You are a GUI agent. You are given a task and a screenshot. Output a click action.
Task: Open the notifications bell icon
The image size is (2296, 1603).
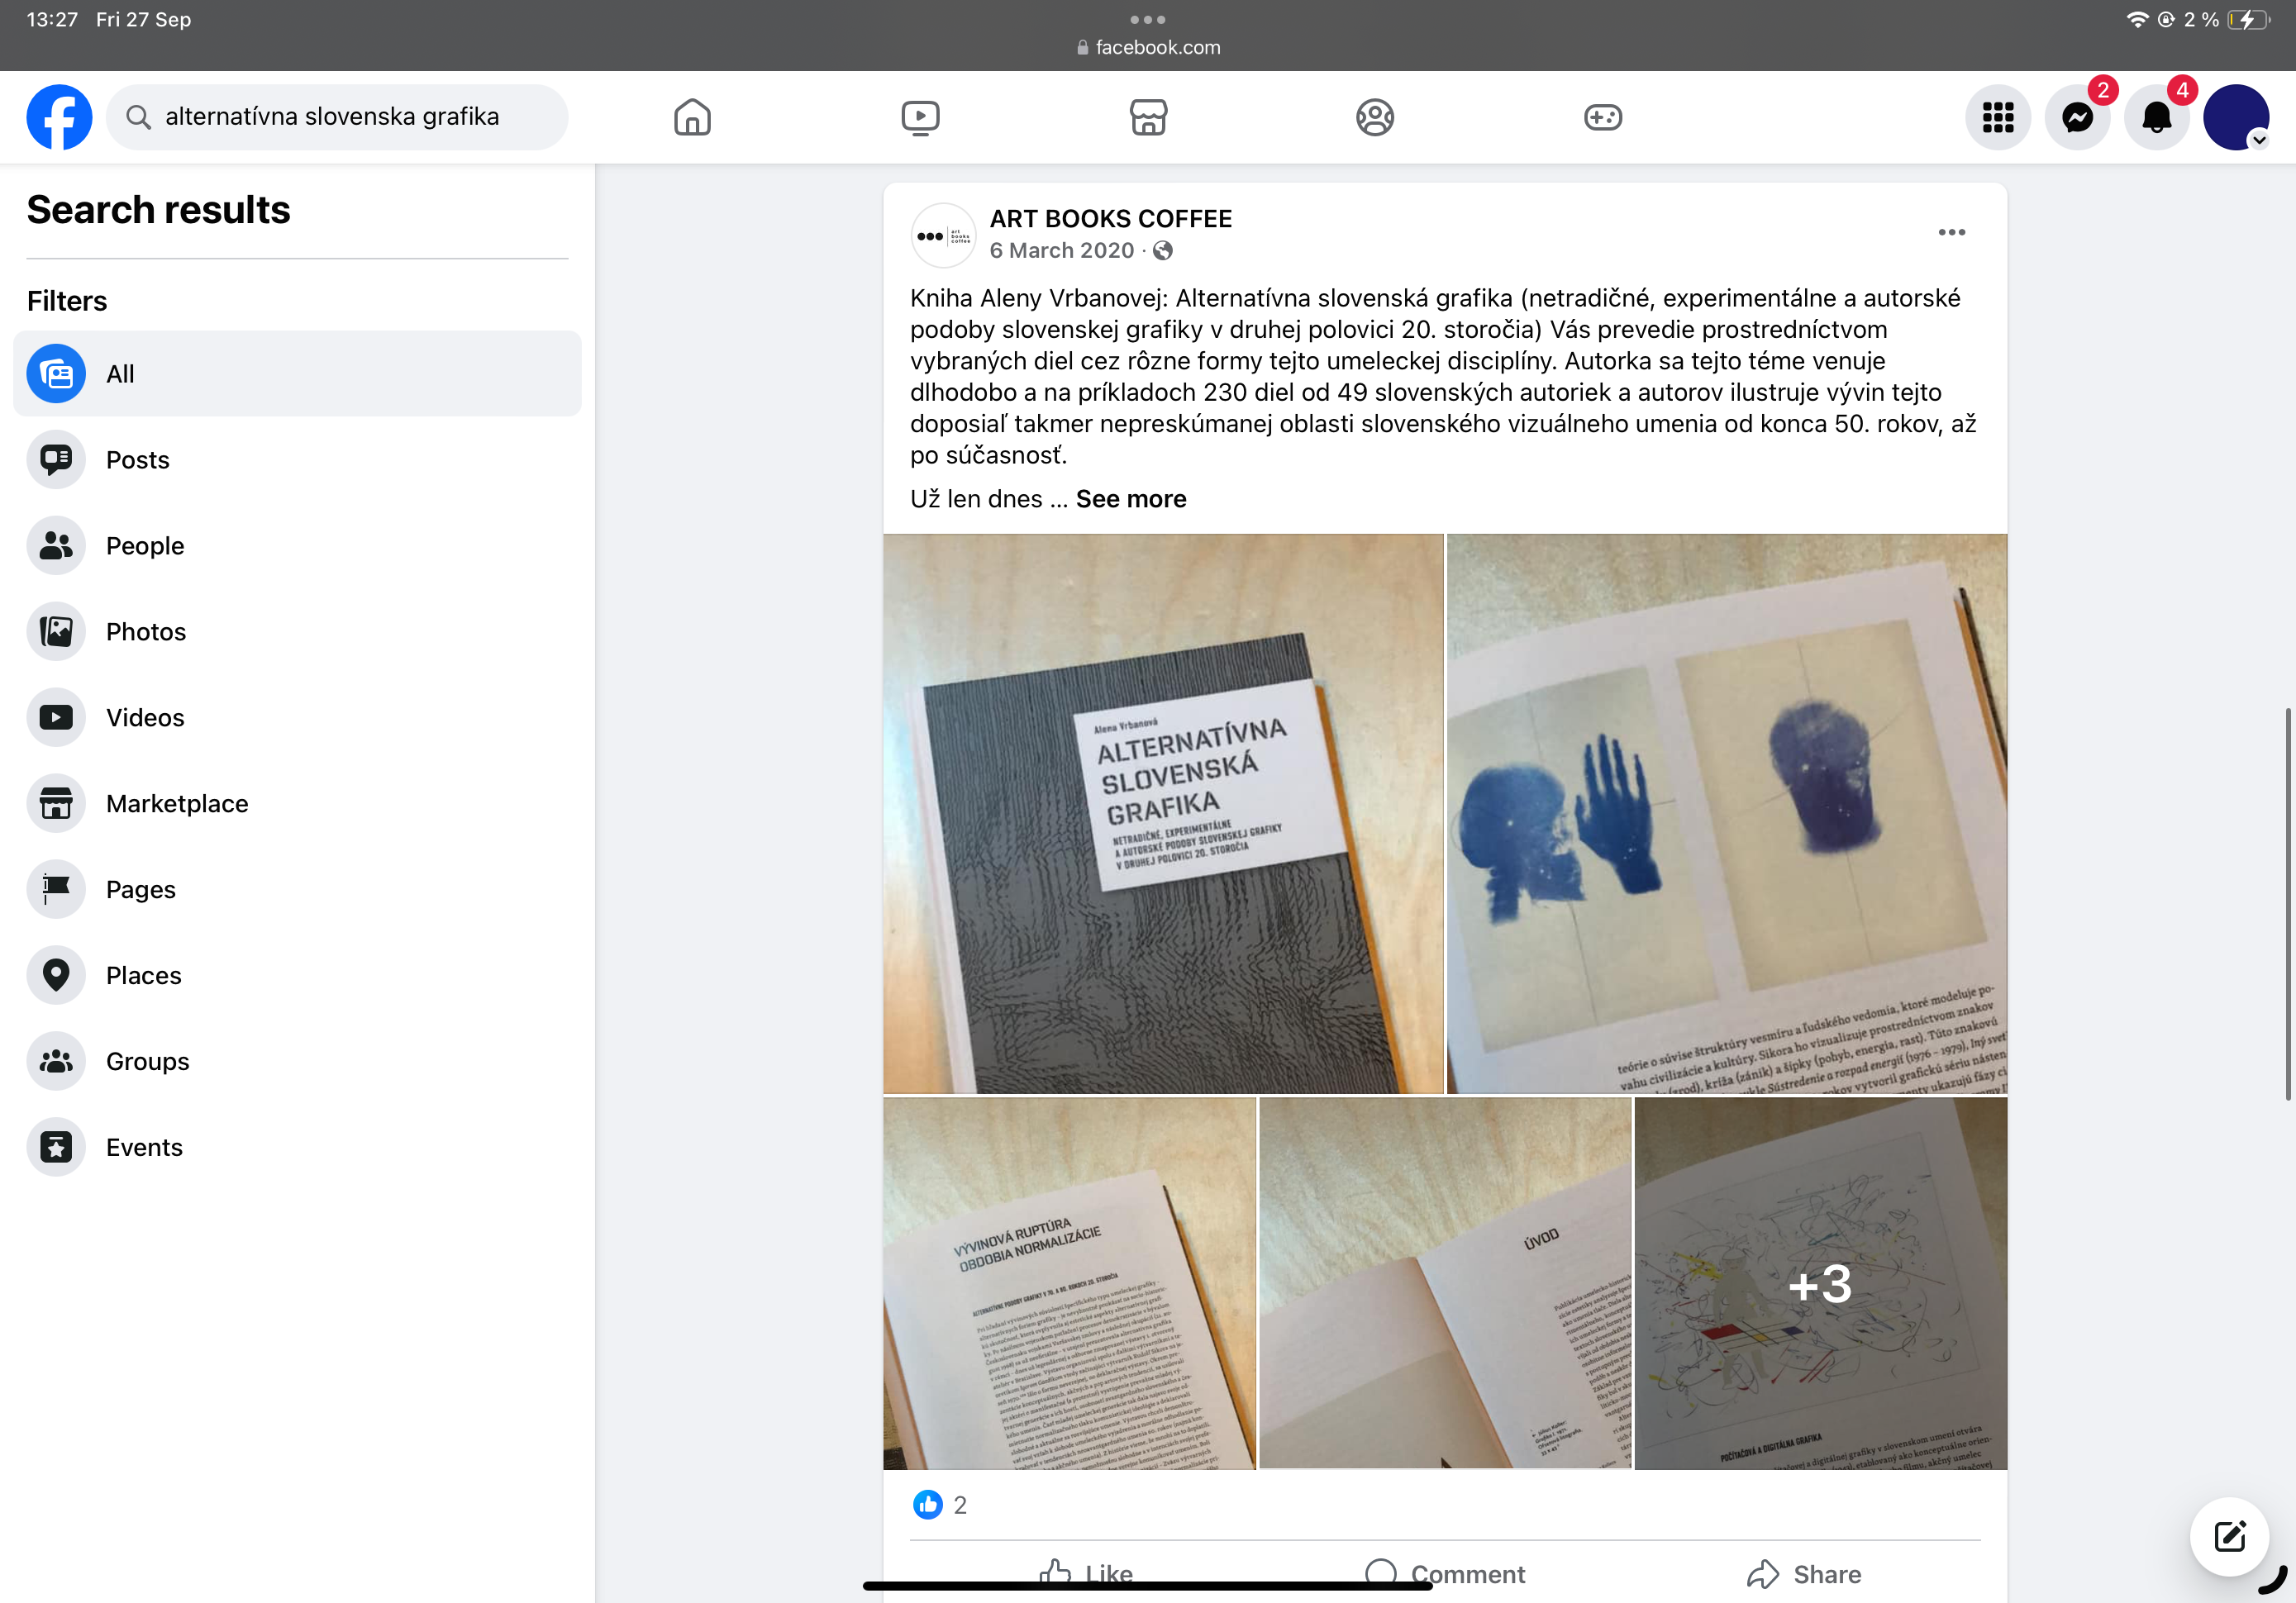(x=2157, y=117)
